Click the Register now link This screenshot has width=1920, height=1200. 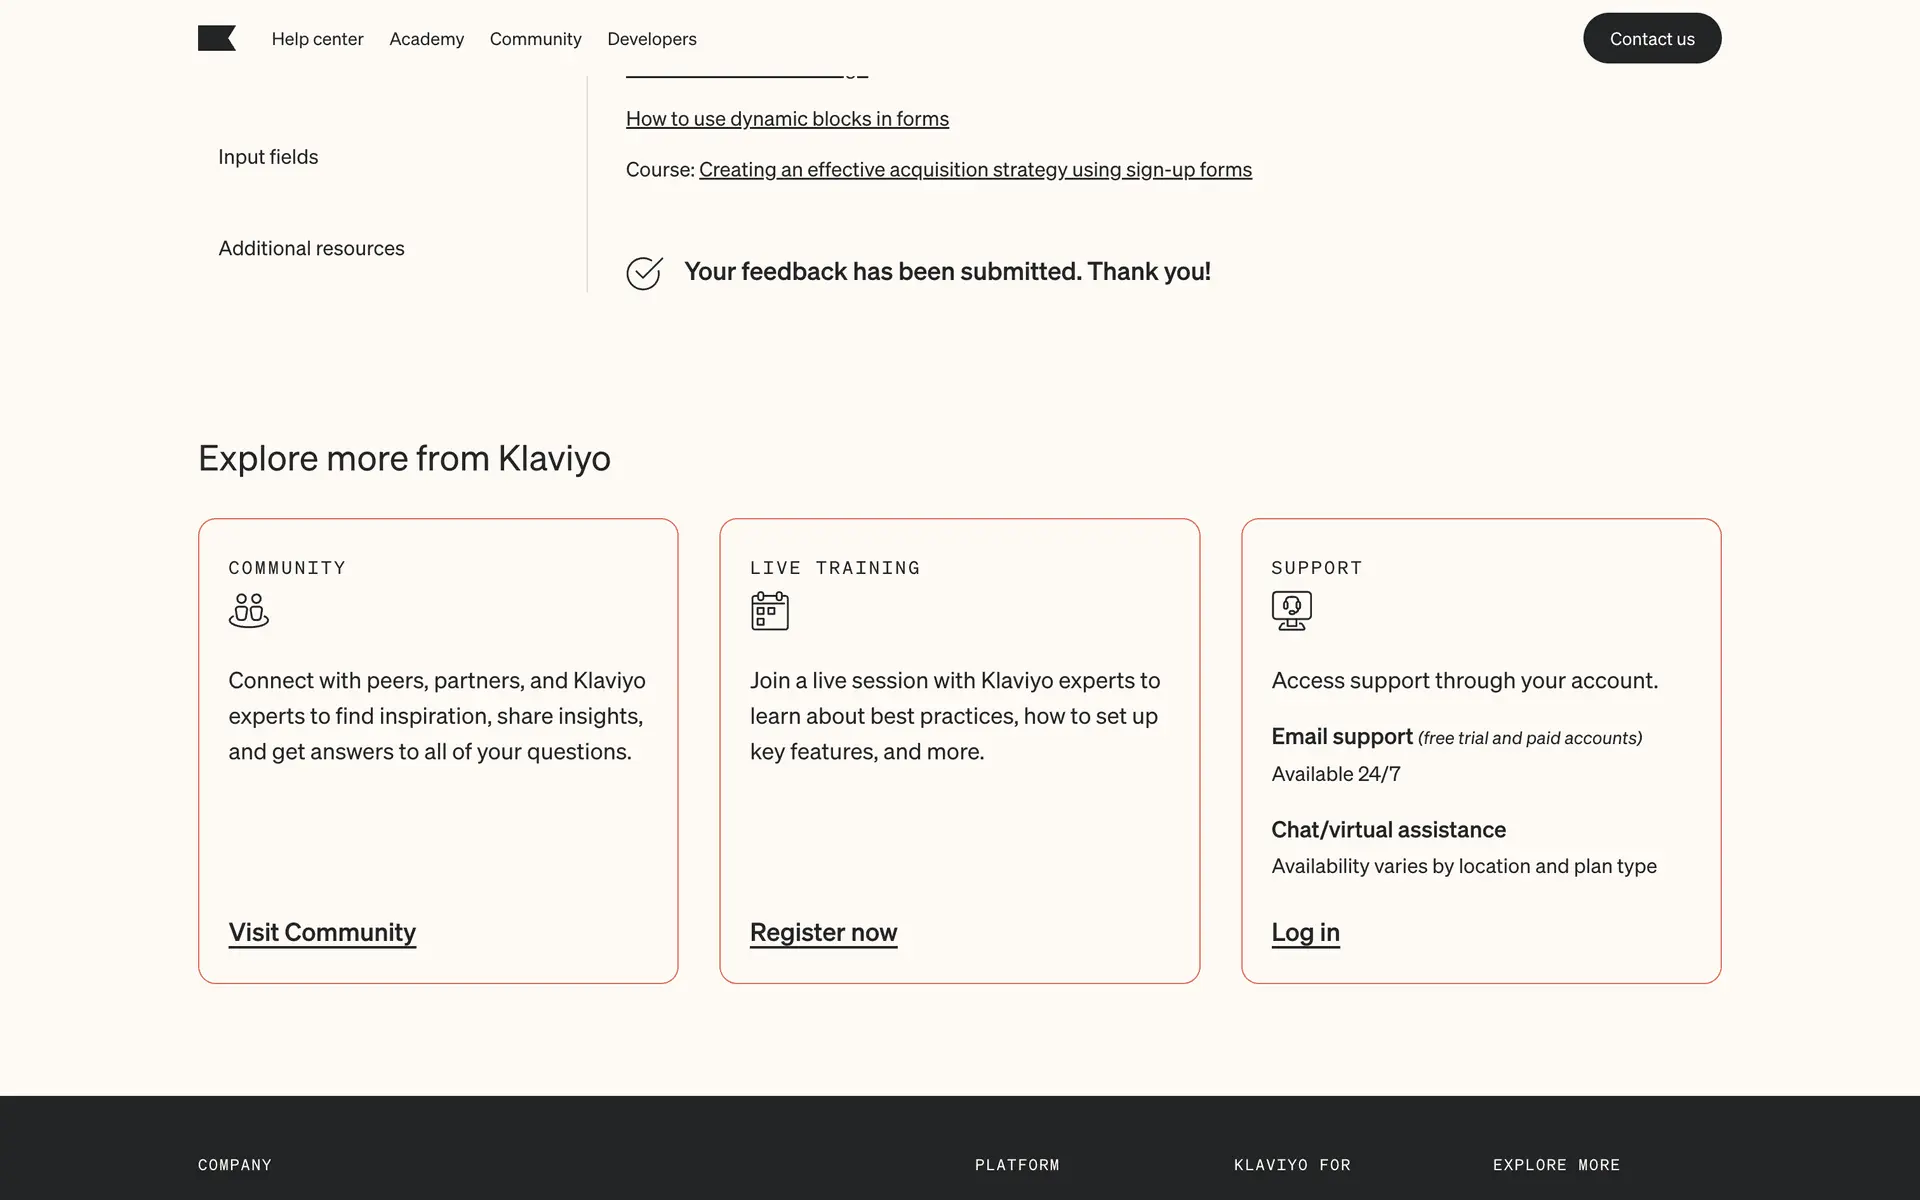click(x=823, y=932)
